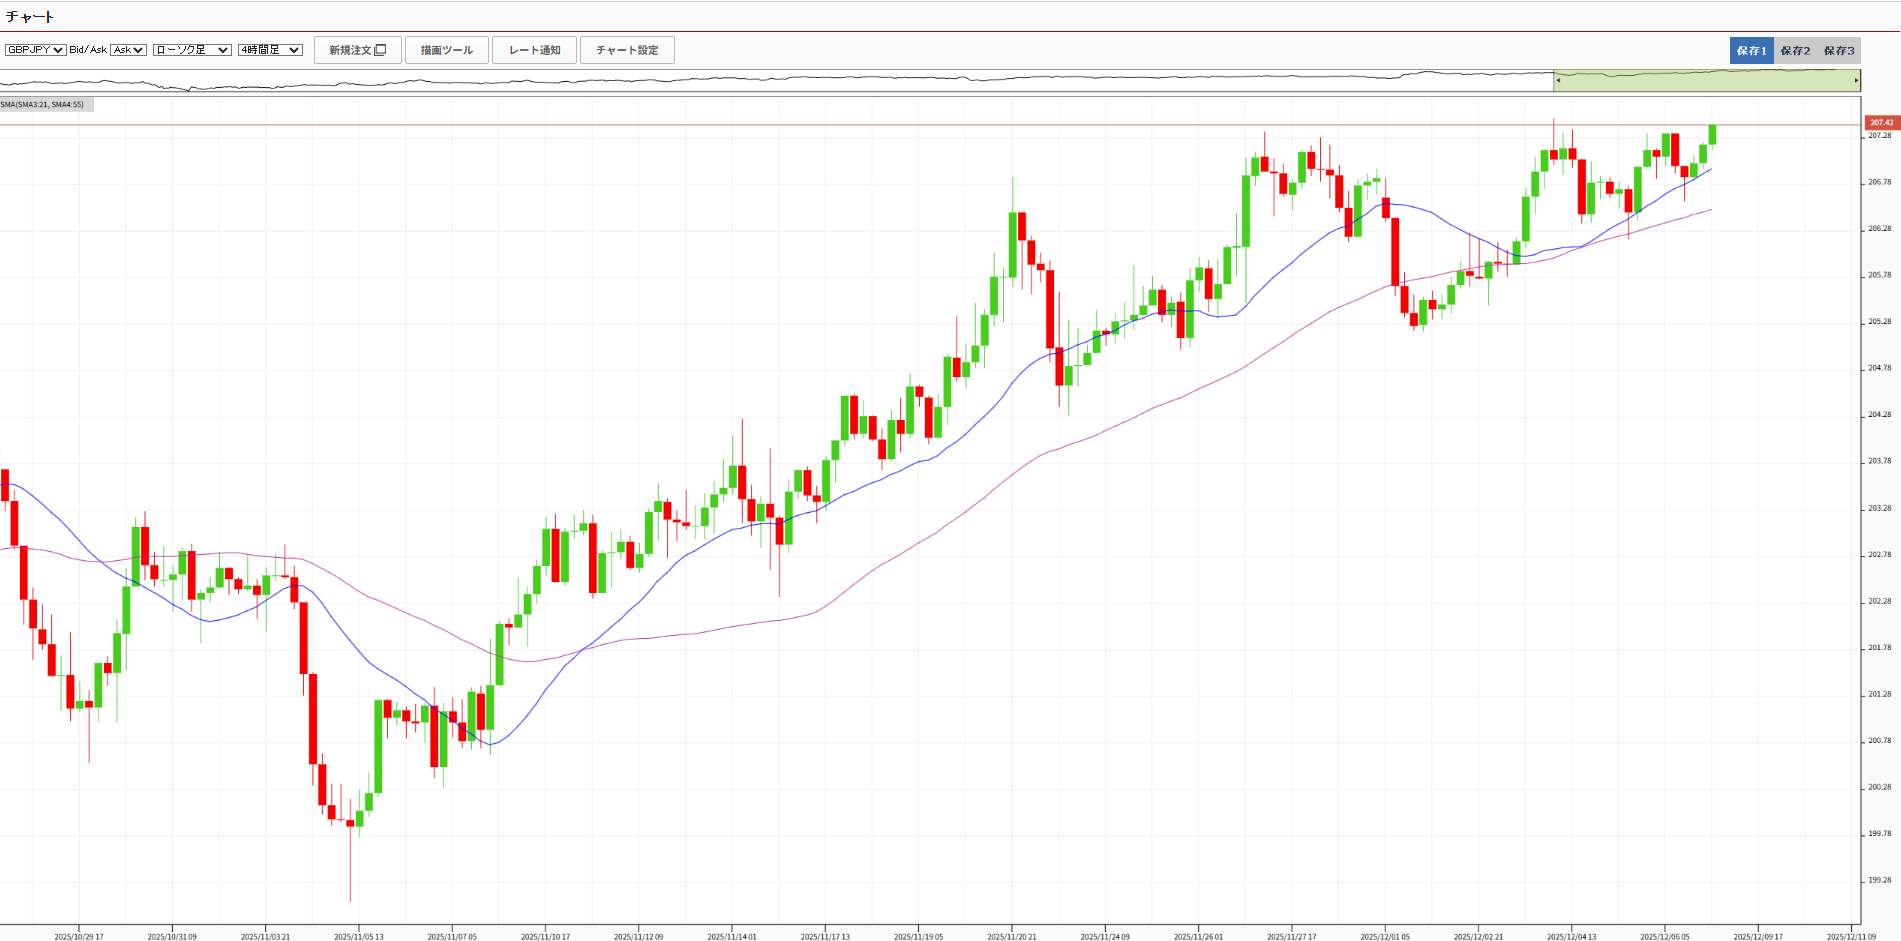Expand the ローソク足 chart type dropdown
The image size is (1901, 941).
[192, 50]
